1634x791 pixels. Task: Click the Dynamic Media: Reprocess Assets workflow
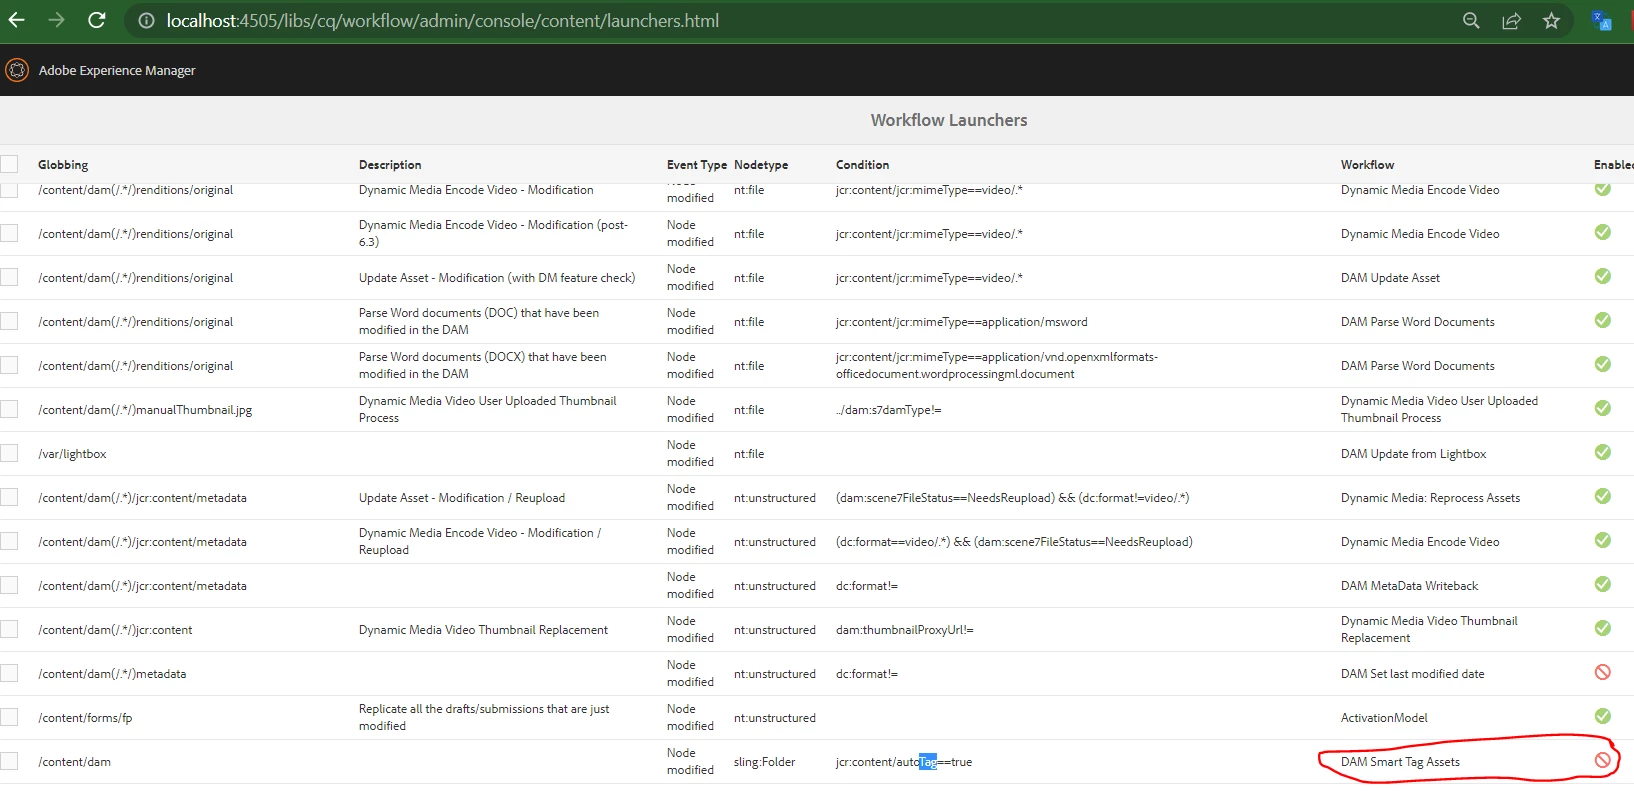pyautogui.click(x=1430, y=498)
